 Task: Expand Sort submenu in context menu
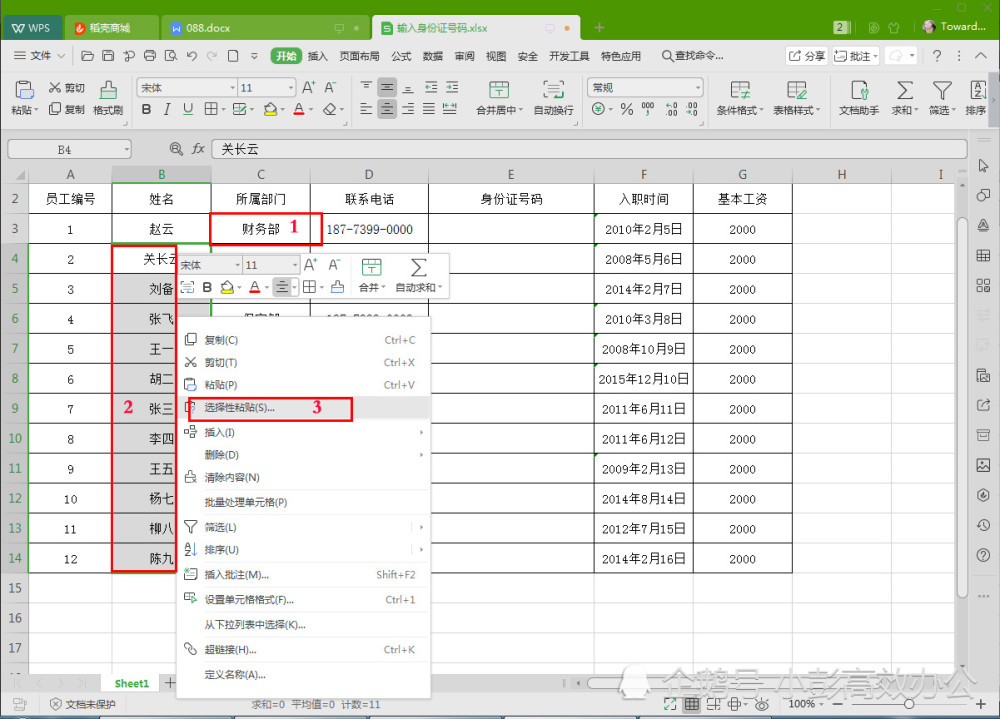click(x=421, y=549)
